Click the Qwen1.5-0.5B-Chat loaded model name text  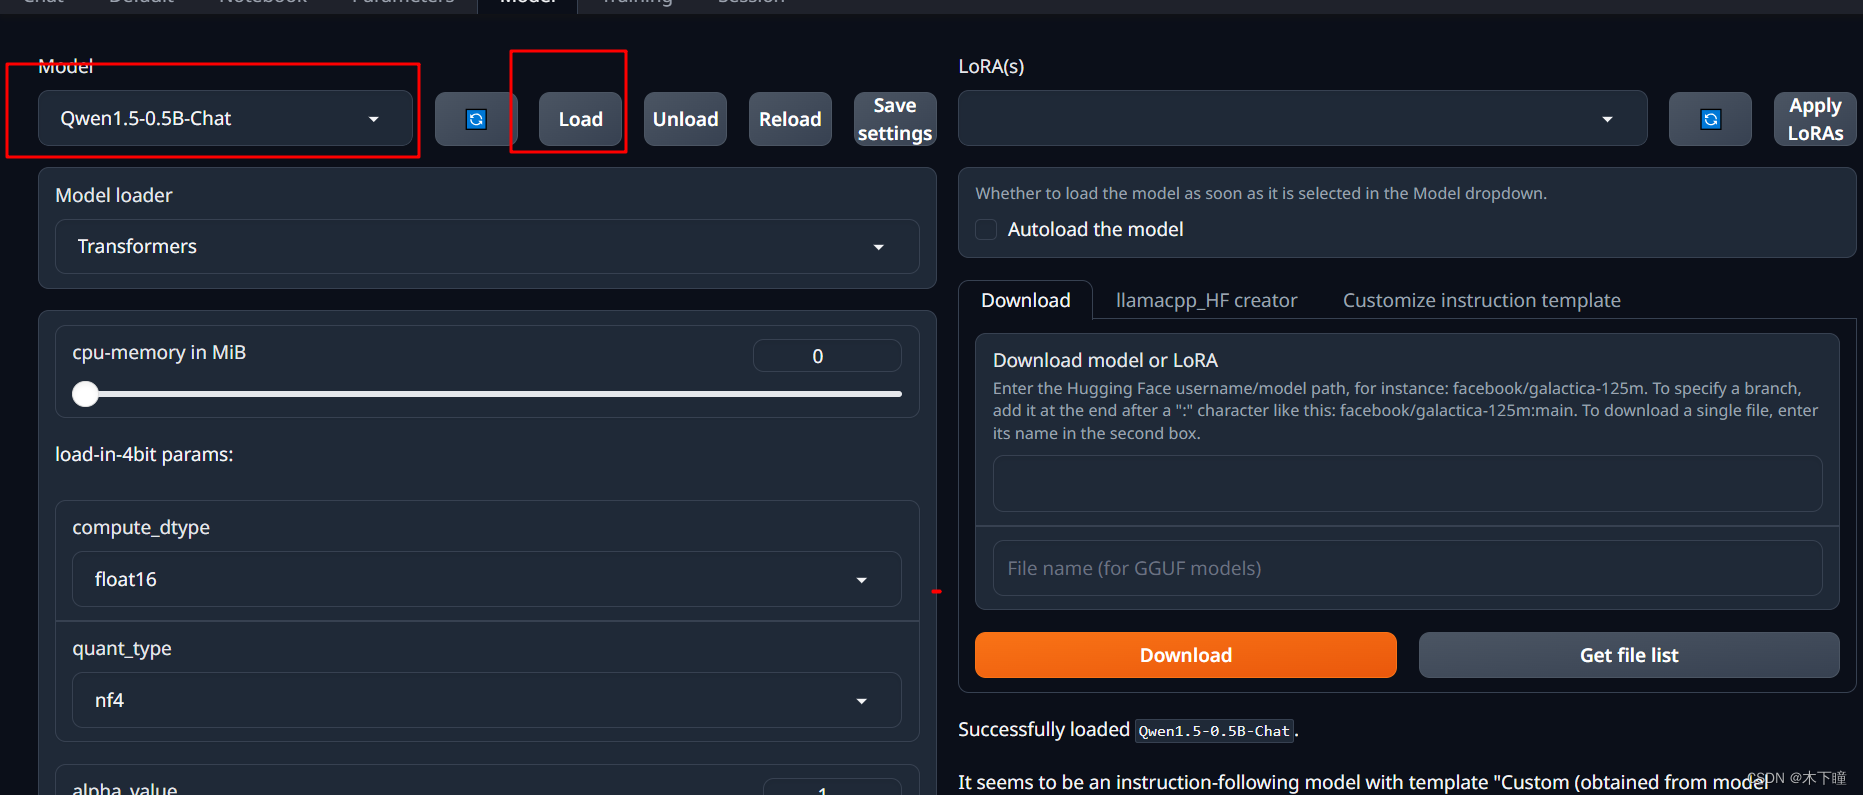click(1214, 731)
